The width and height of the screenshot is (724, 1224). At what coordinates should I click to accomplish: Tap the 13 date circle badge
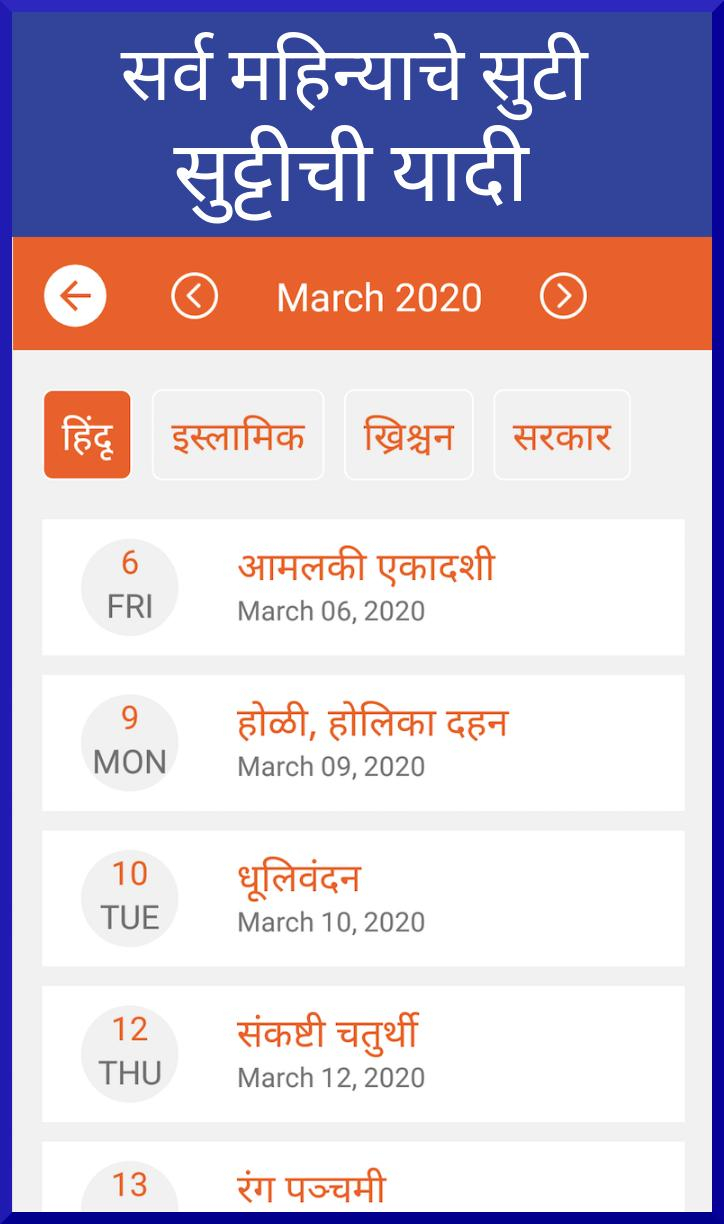130,1188
